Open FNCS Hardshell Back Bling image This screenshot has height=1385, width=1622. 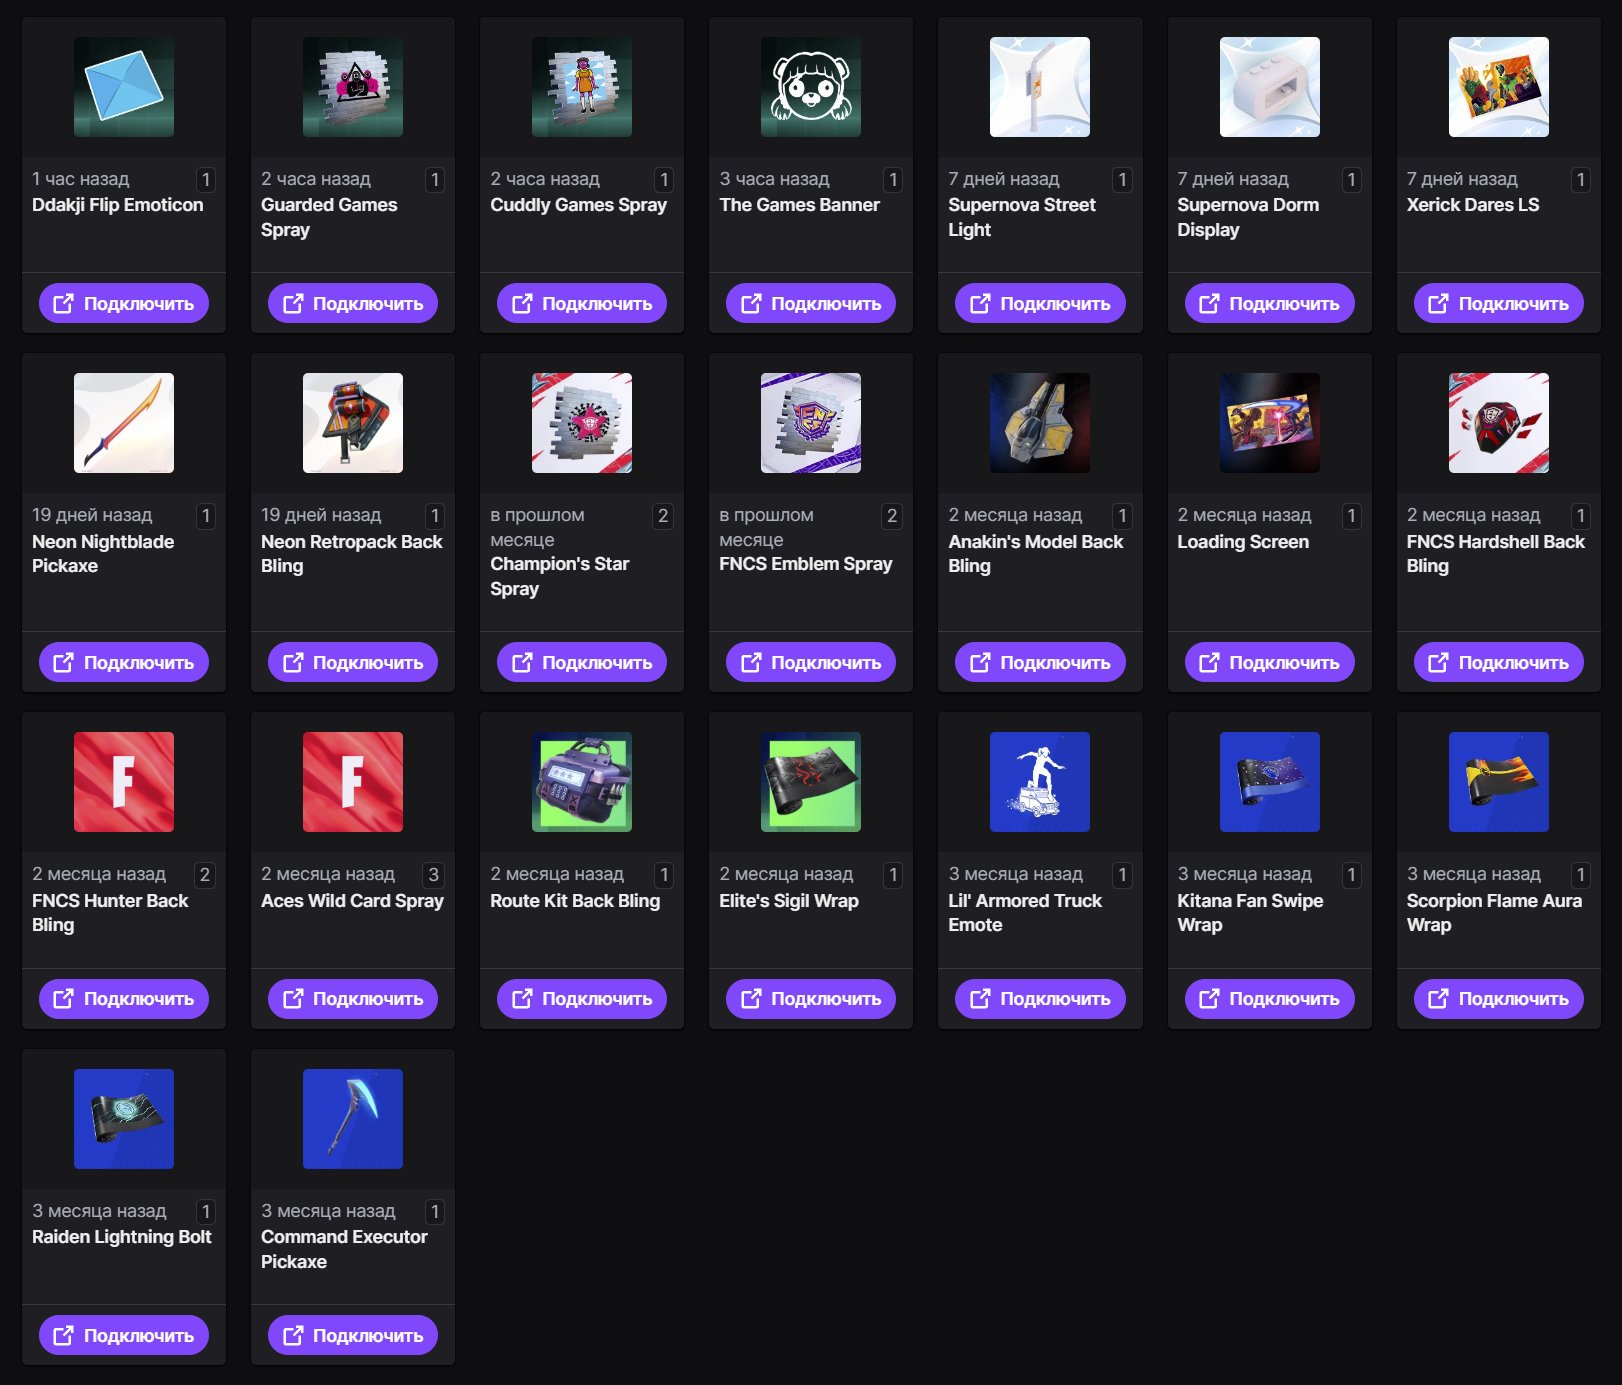(x=1499, y=423)
